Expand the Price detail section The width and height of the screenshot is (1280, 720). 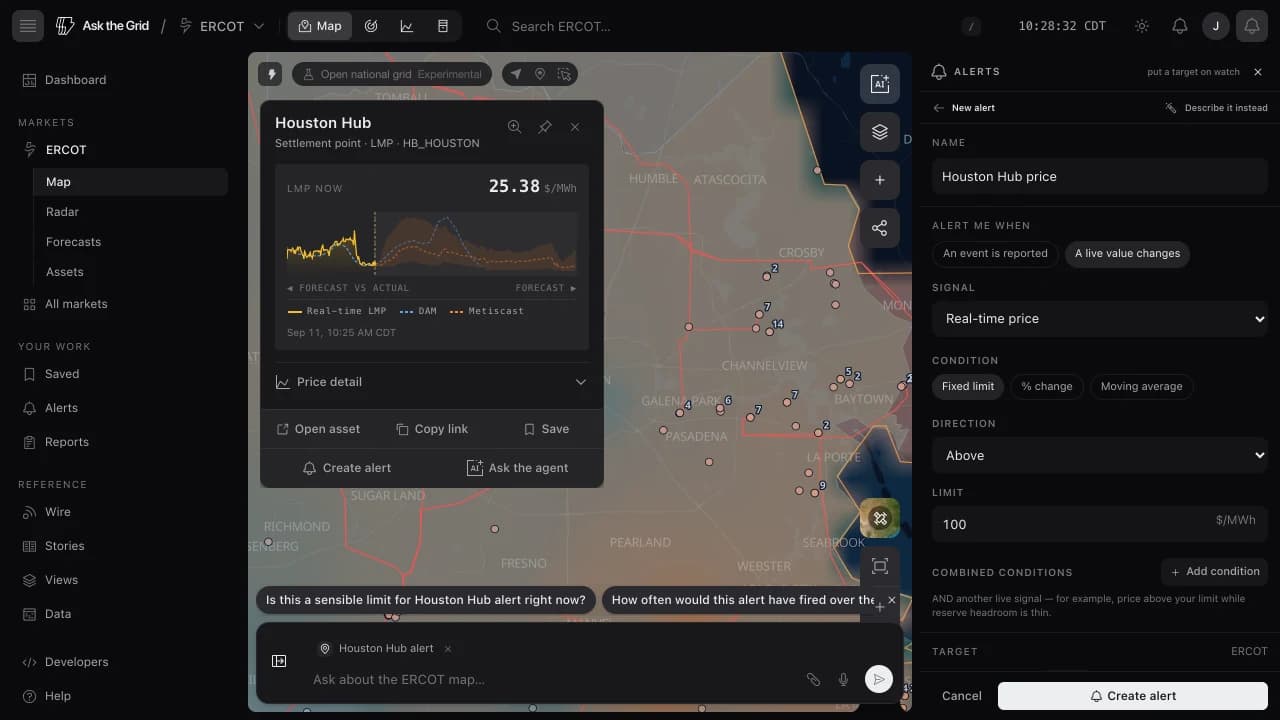click(431, 382)
